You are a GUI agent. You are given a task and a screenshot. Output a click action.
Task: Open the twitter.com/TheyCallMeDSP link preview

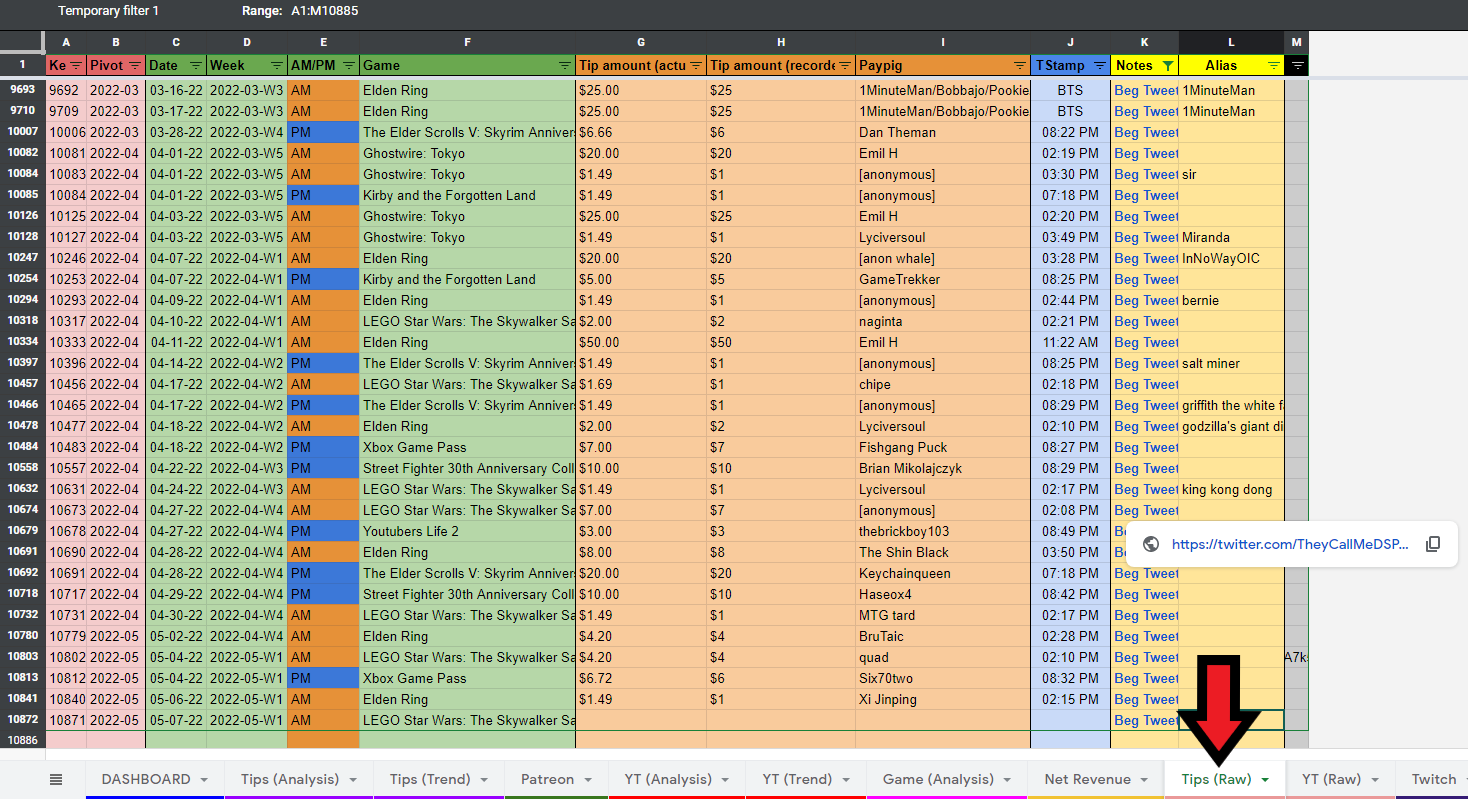click(x=1290, y=544)
